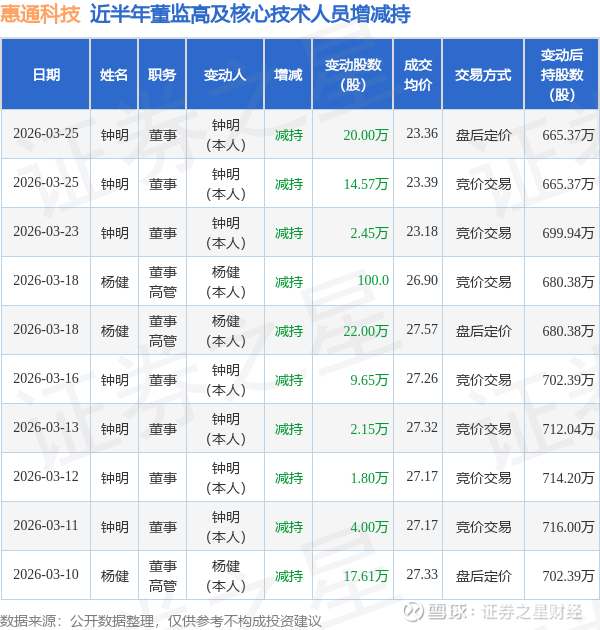Click the 20.00万 share change value
This screenshot has height=630, width=600.
(366, 135)
